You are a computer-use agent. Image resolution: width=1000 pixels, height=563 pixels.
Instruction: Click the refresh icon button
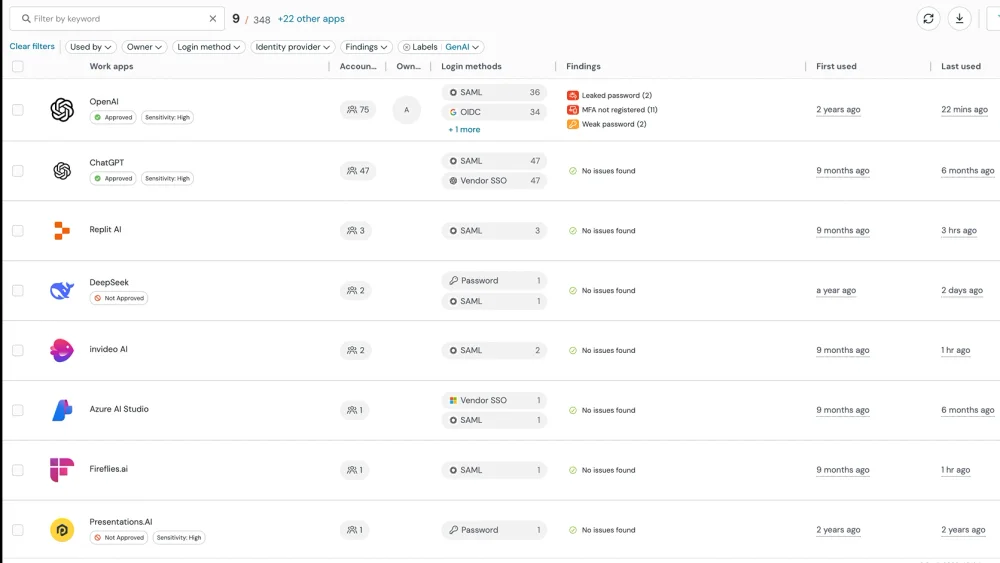[929, 19]
